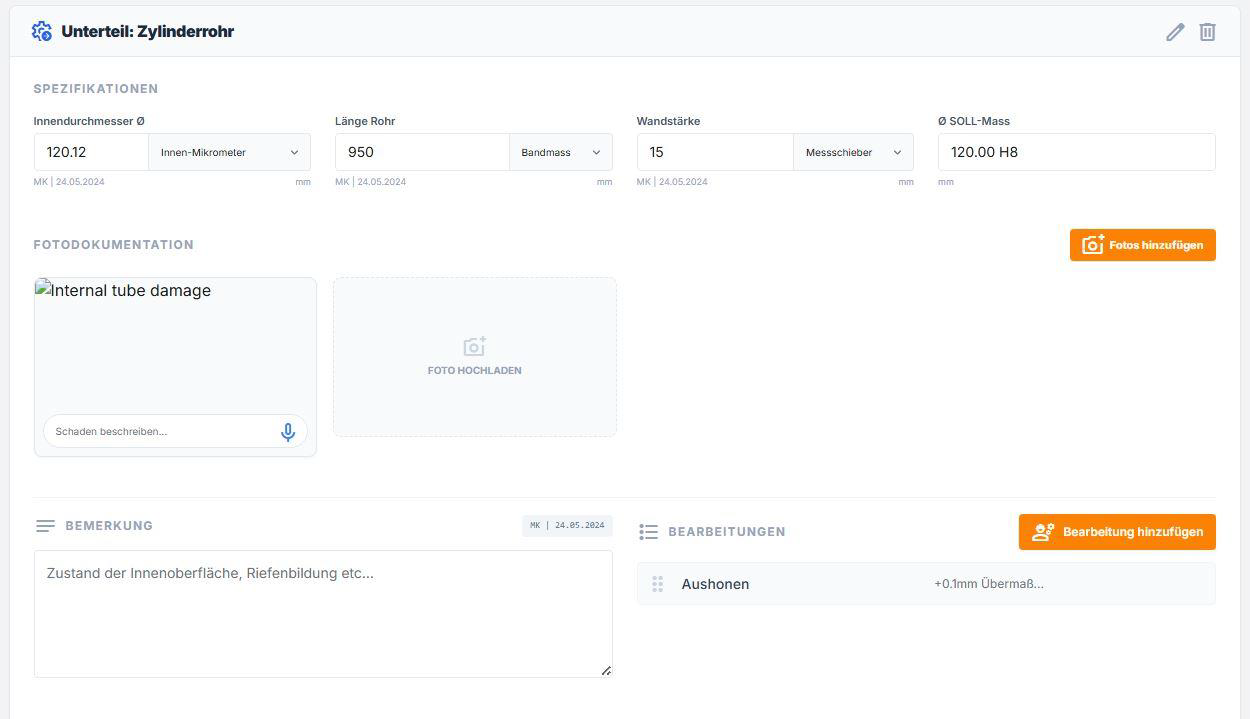Click the Bemerkung textarea resize grip
The image size is (1250, 719).
(606, 671)
